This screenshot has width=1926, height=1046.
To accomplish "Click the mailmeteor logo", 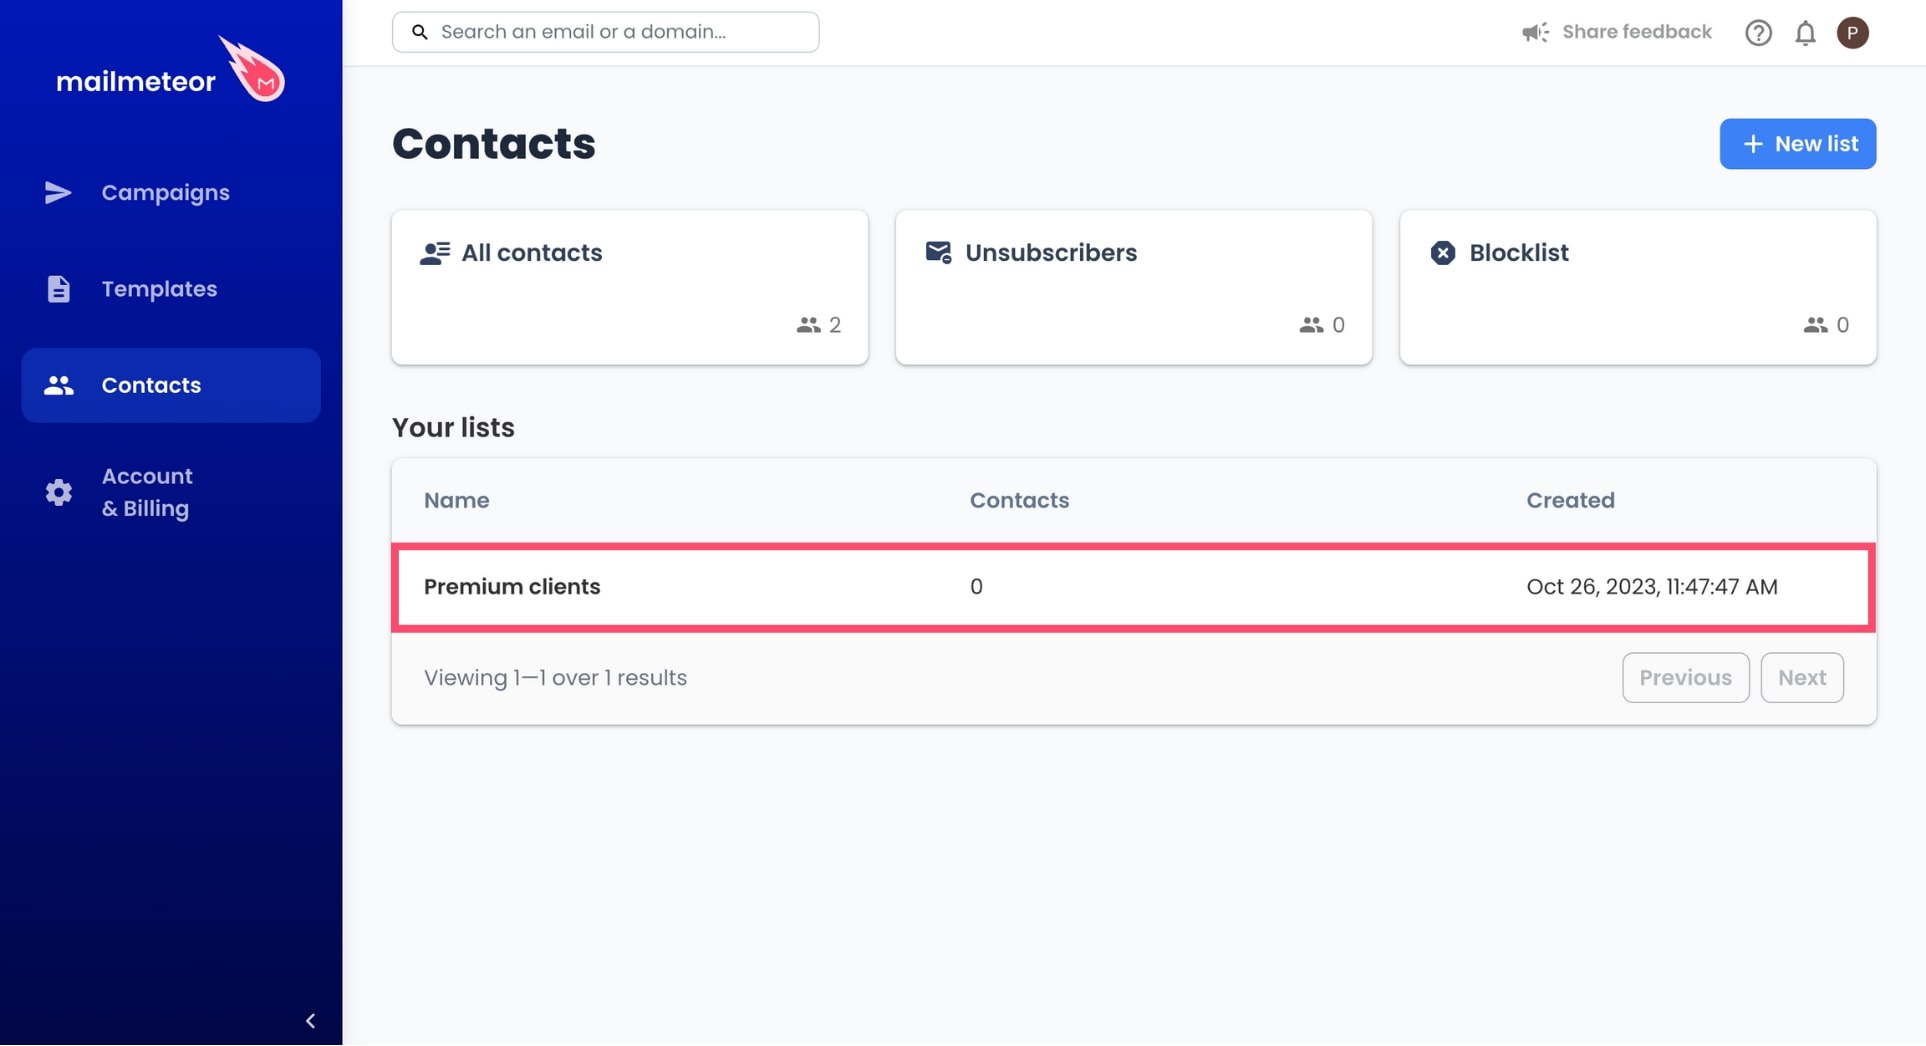I will [171, 70].
